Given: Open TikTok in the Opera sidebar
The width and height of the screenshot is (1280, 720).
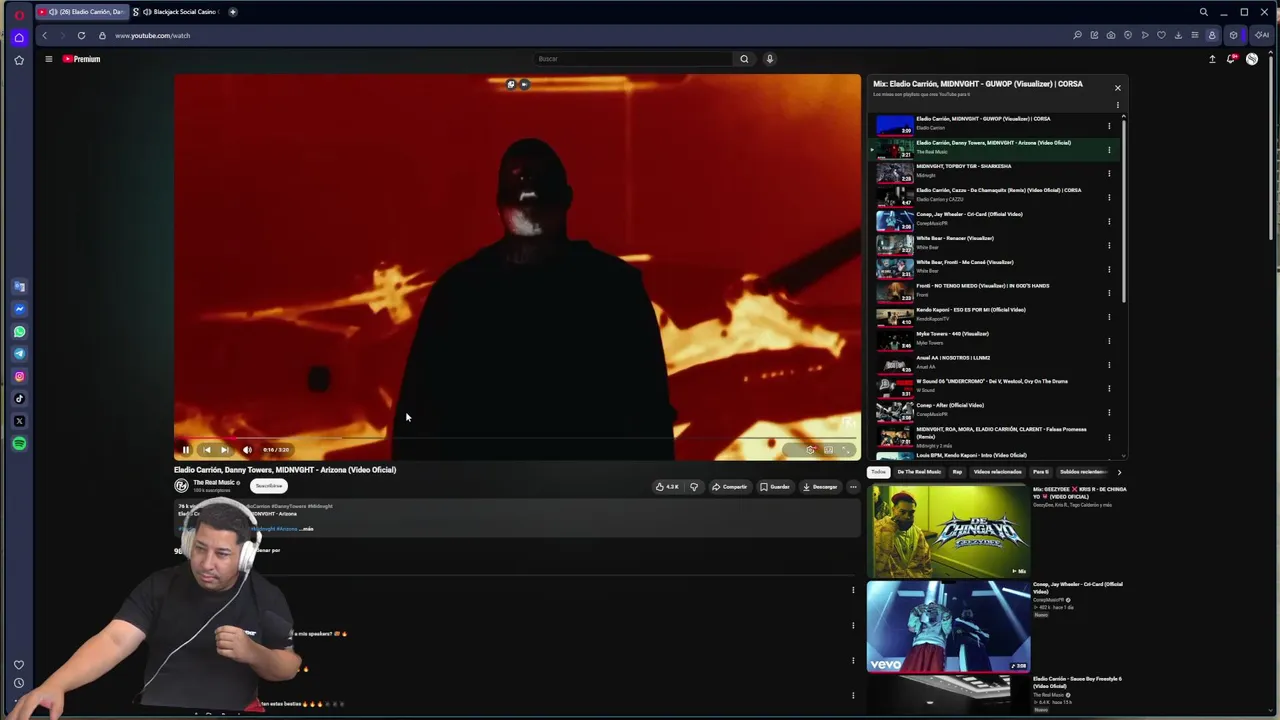Looking at the screenshot, I should coord(19,399).
